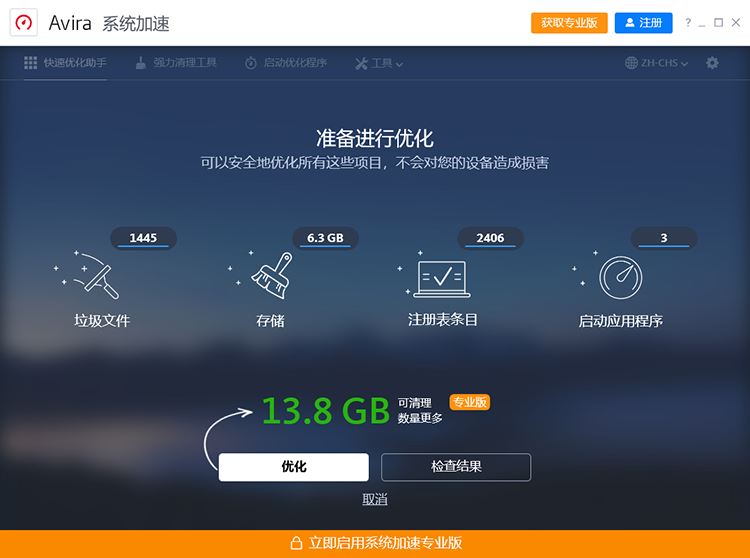Click the 存储 label
The height and width of the screenshot is (558, 750).
coord(270,320)
